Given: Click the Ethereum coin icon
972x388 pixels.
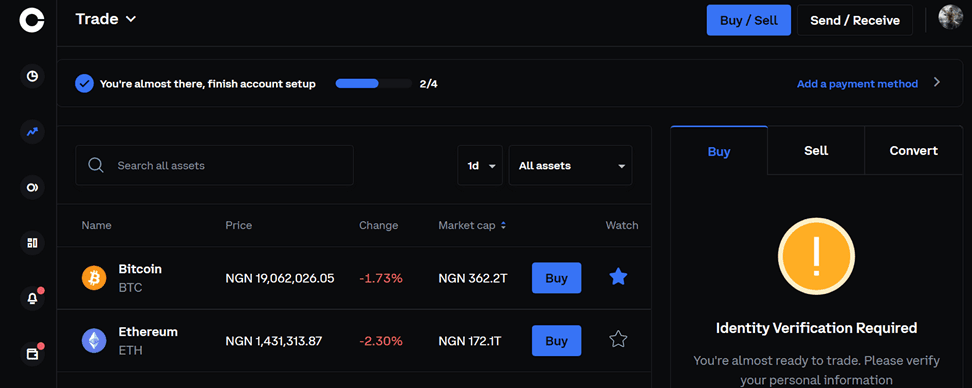Looking at the screenshot, I should [x=94, y=341].
